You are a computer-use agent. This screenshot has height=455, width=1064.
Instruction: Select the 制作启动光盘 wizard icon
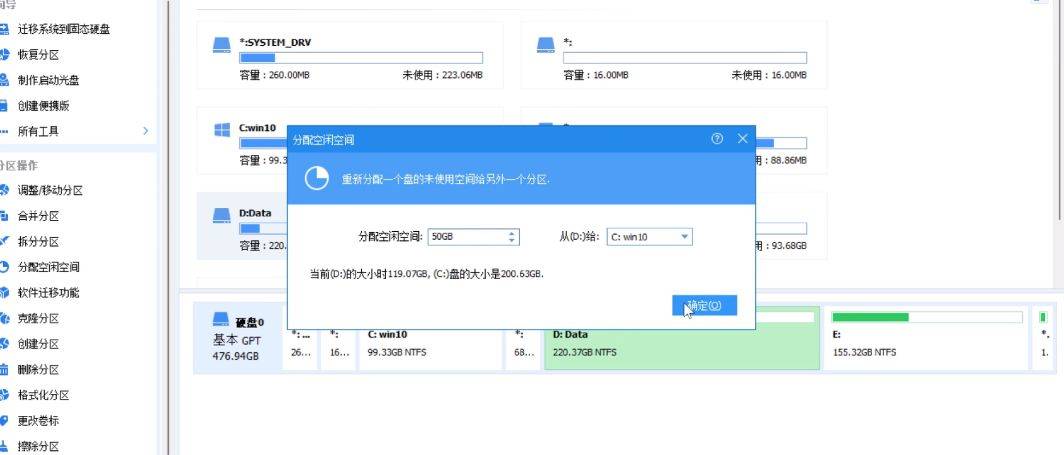5,80
